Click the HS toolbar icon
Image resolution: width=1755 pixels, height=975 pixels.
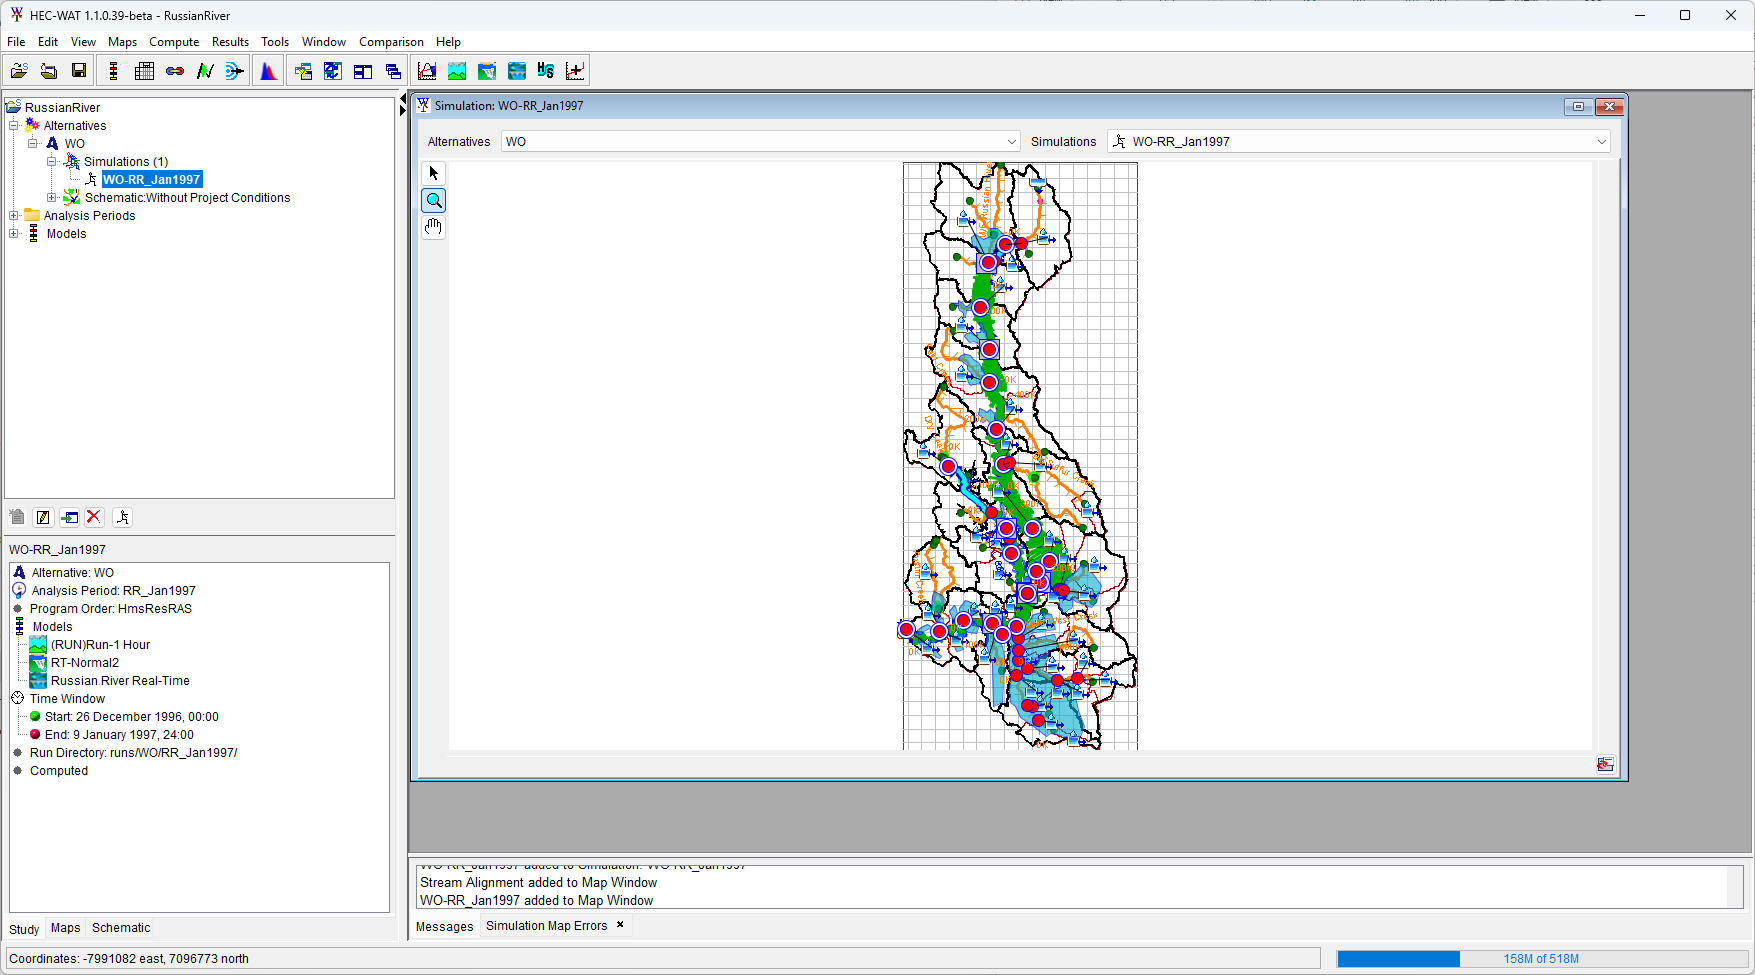pos(545,71)
